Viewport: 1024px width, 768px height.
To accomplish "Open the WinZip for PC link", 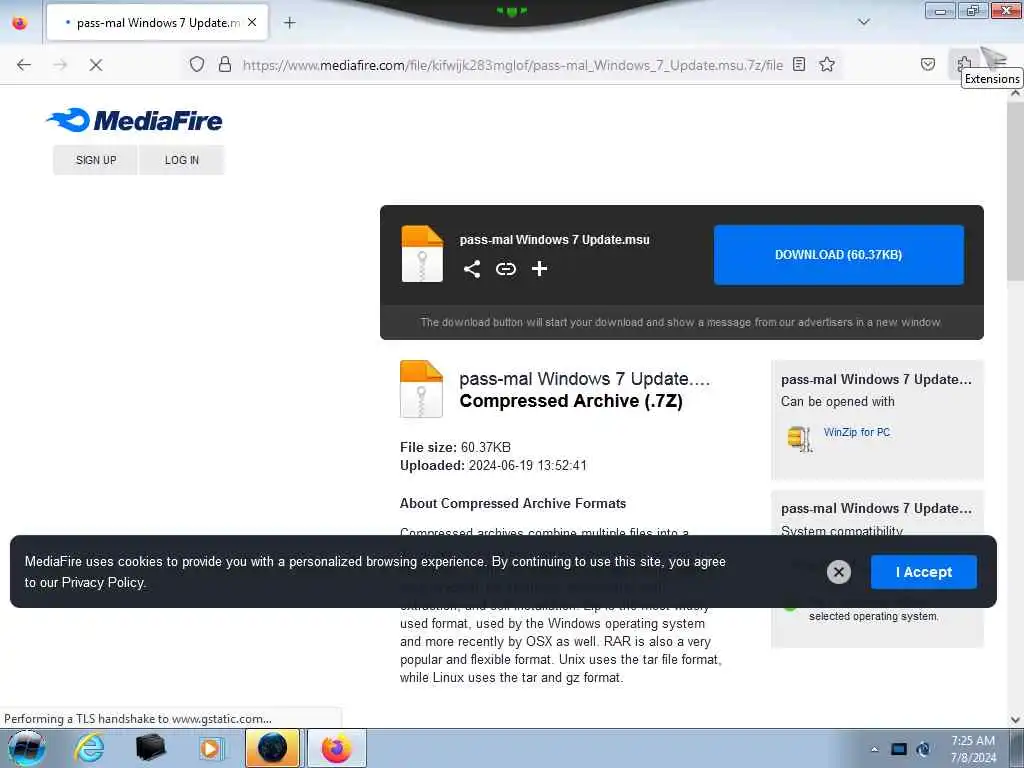I will coord(856,432).
